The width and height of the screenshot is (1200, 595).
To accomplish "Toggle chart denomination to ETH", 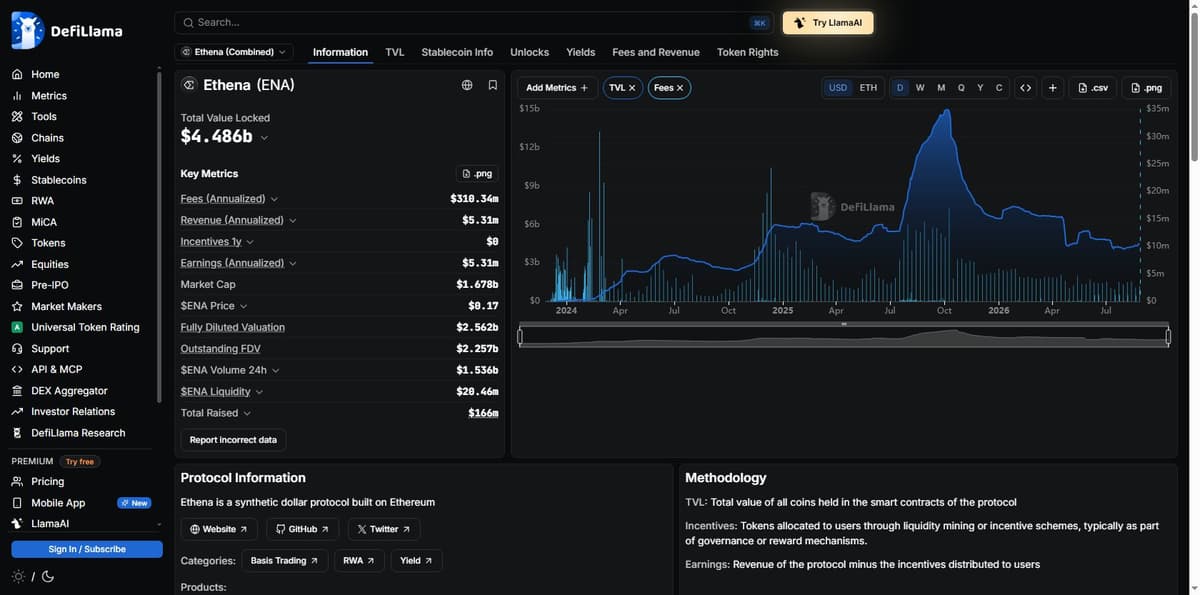I will pos(868,88).
